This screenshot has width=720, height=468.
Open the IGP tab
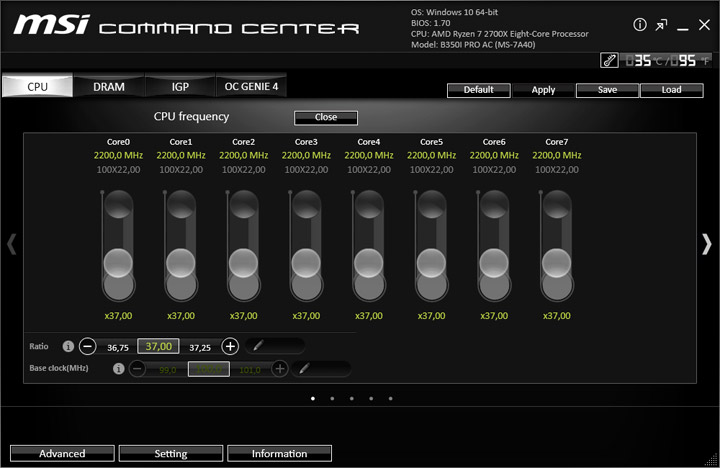pyautogui.click(x=180, y=86)
